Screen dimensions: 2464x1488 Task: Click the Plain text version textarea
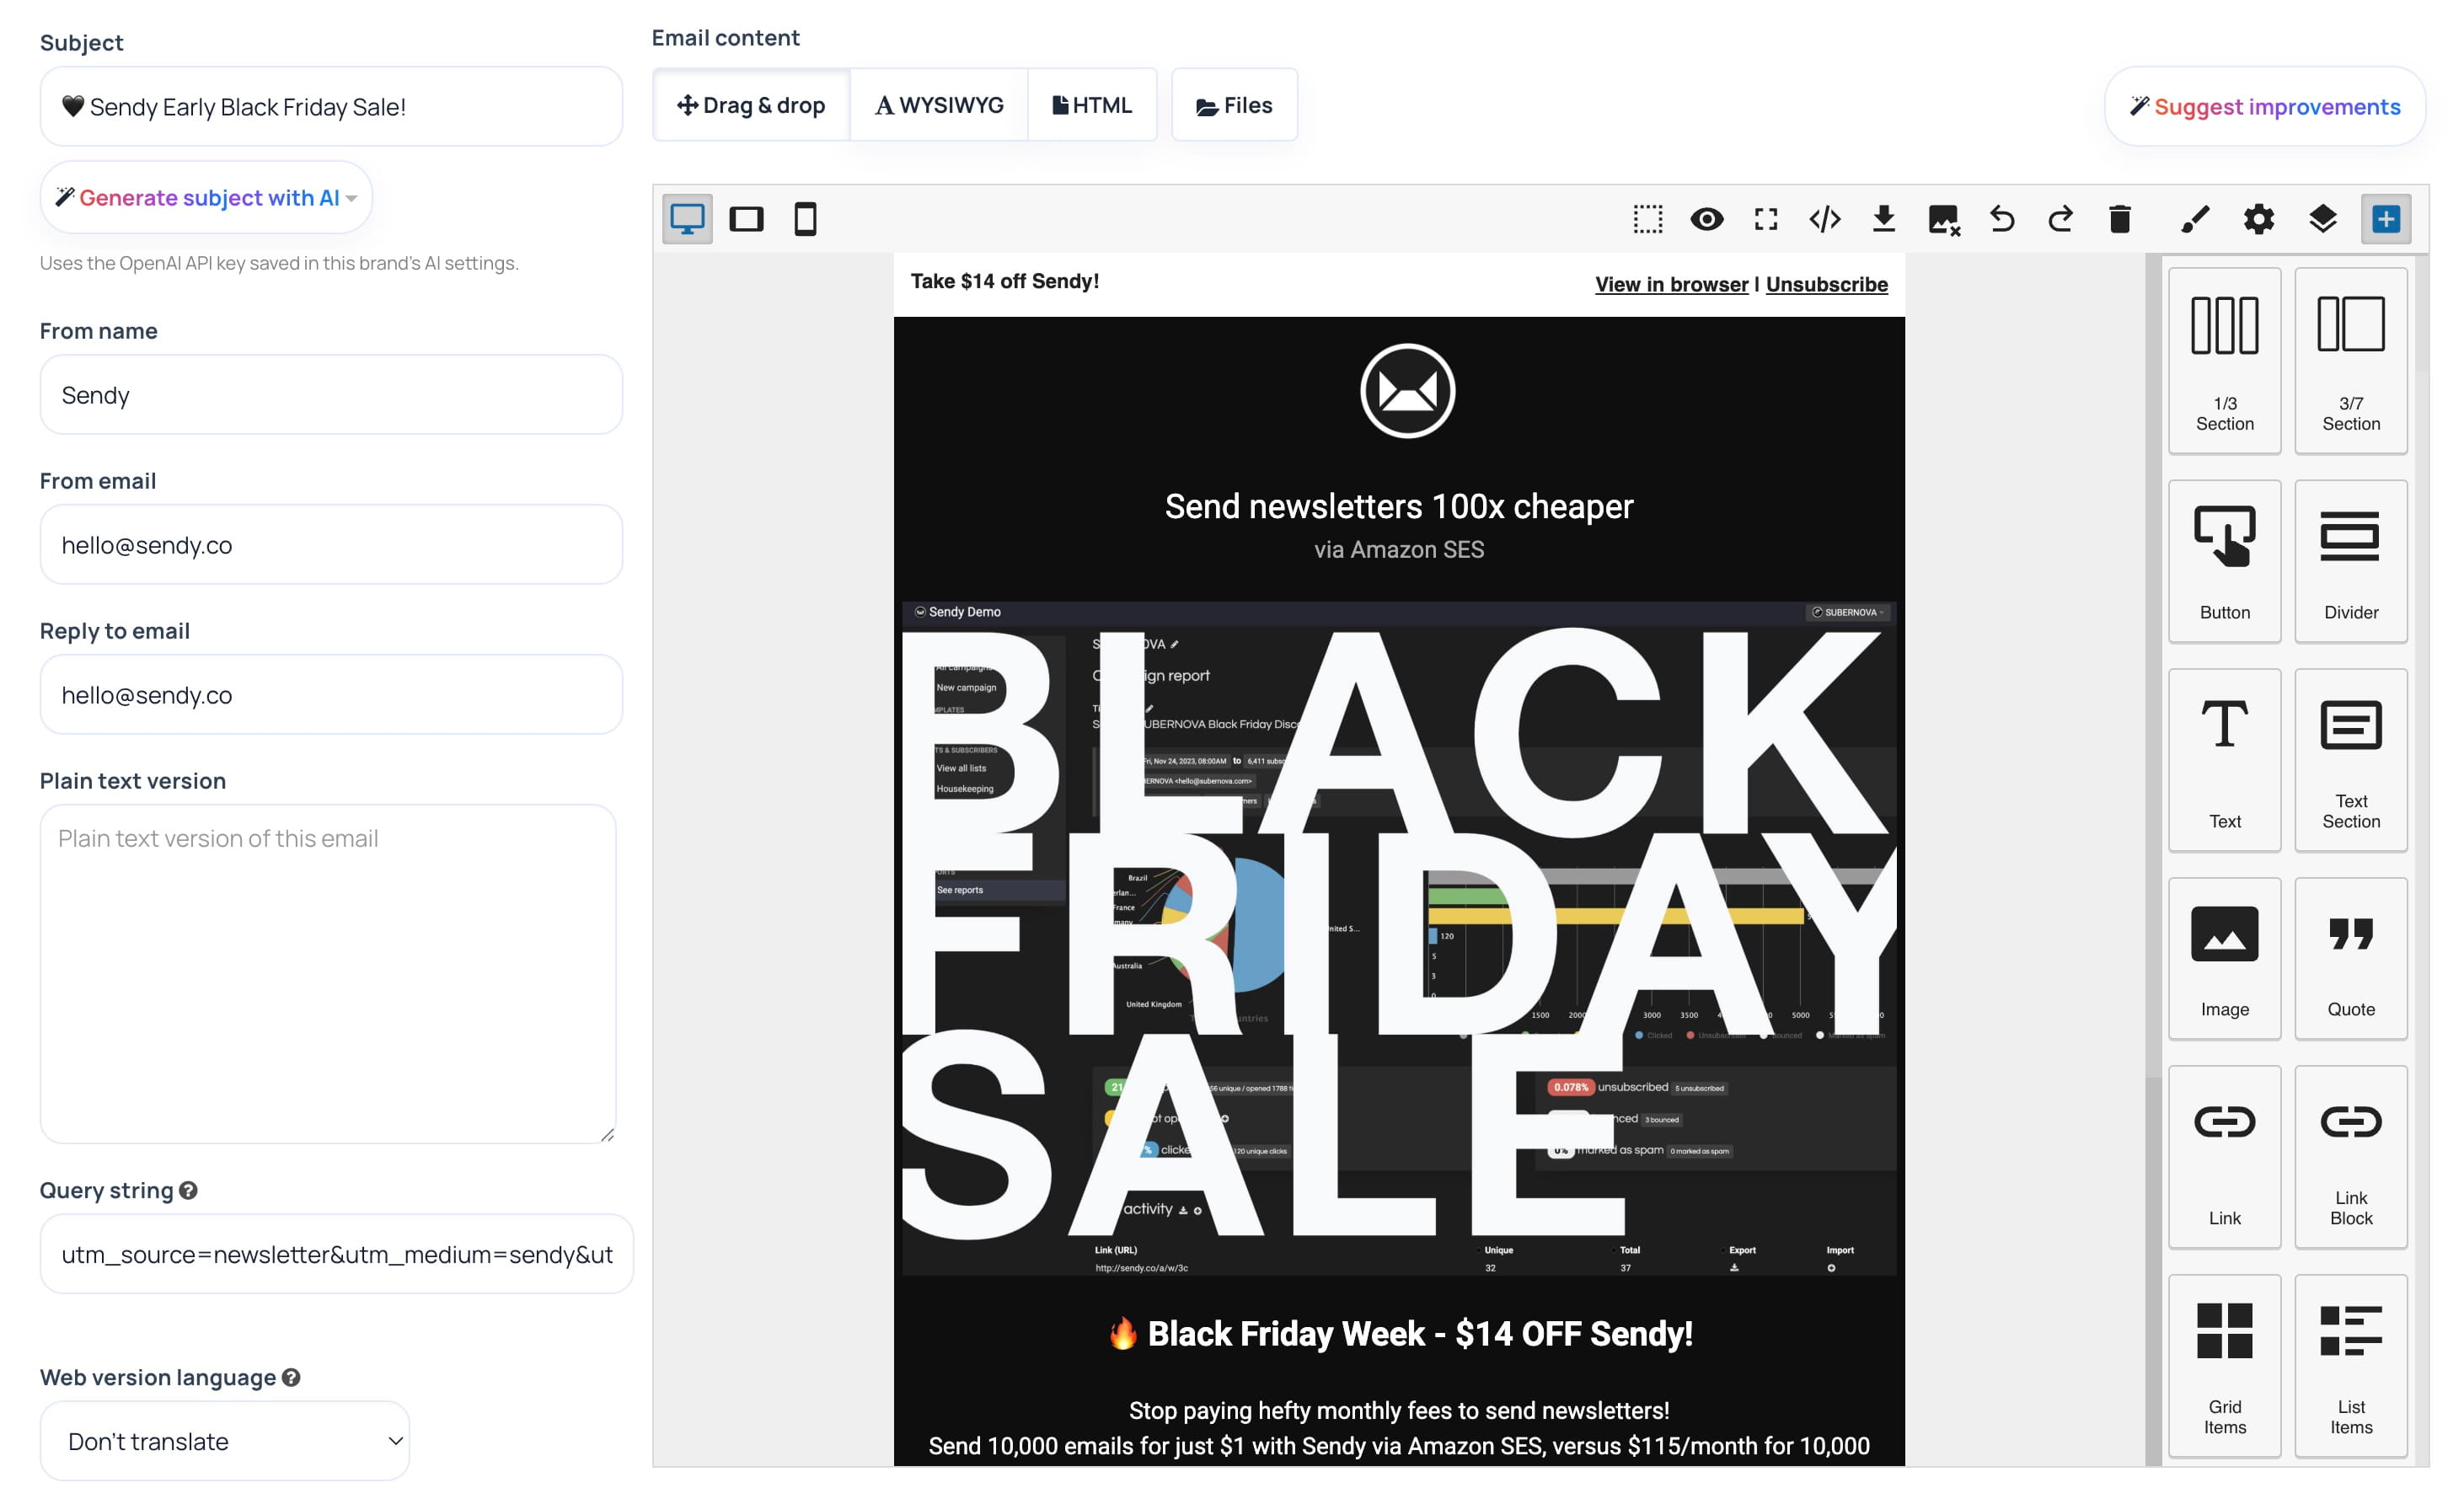[x=328, y=974]
